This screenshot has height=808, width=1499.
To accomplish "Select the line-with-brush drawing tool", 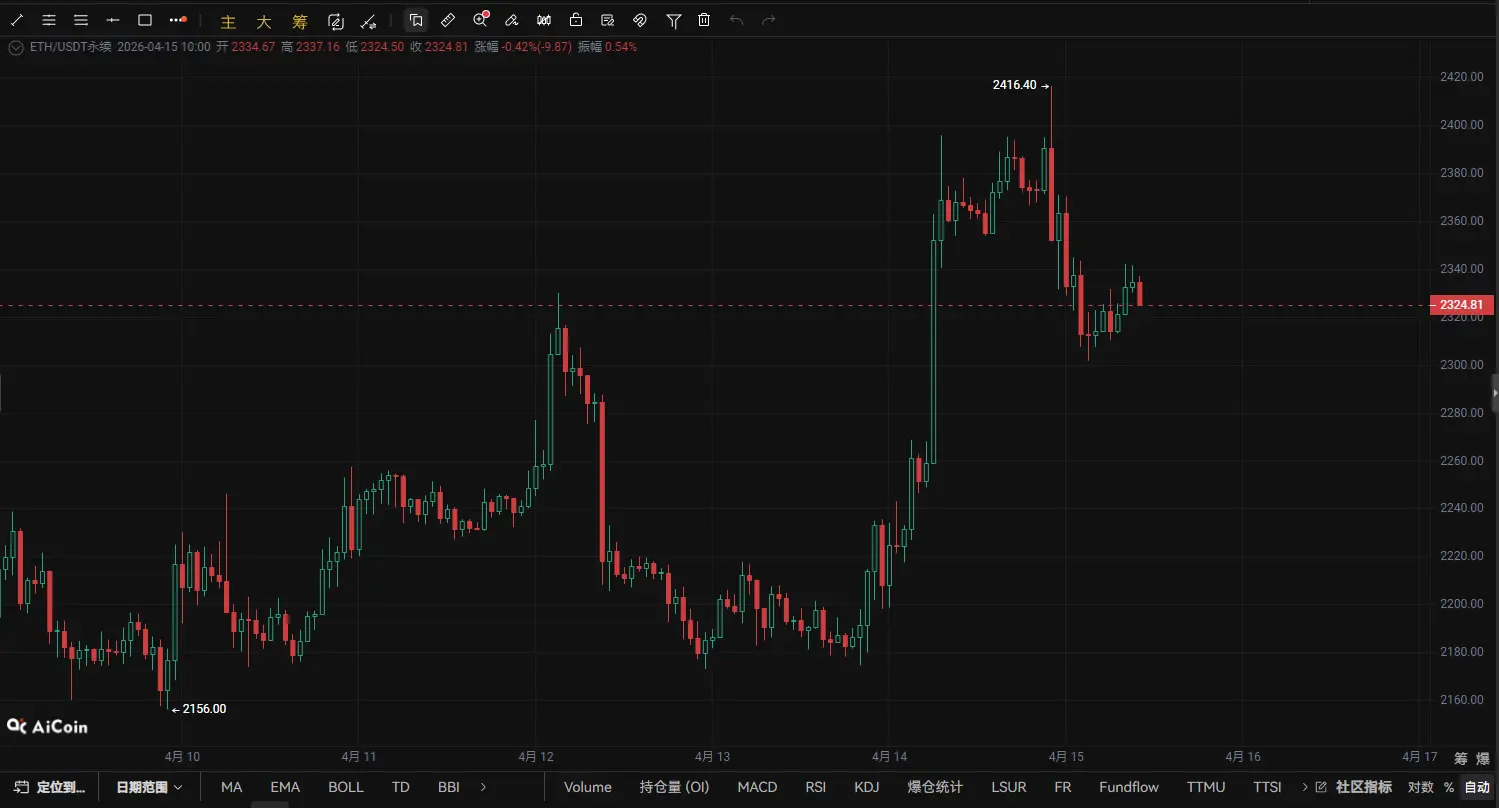I will coord(368,20).
